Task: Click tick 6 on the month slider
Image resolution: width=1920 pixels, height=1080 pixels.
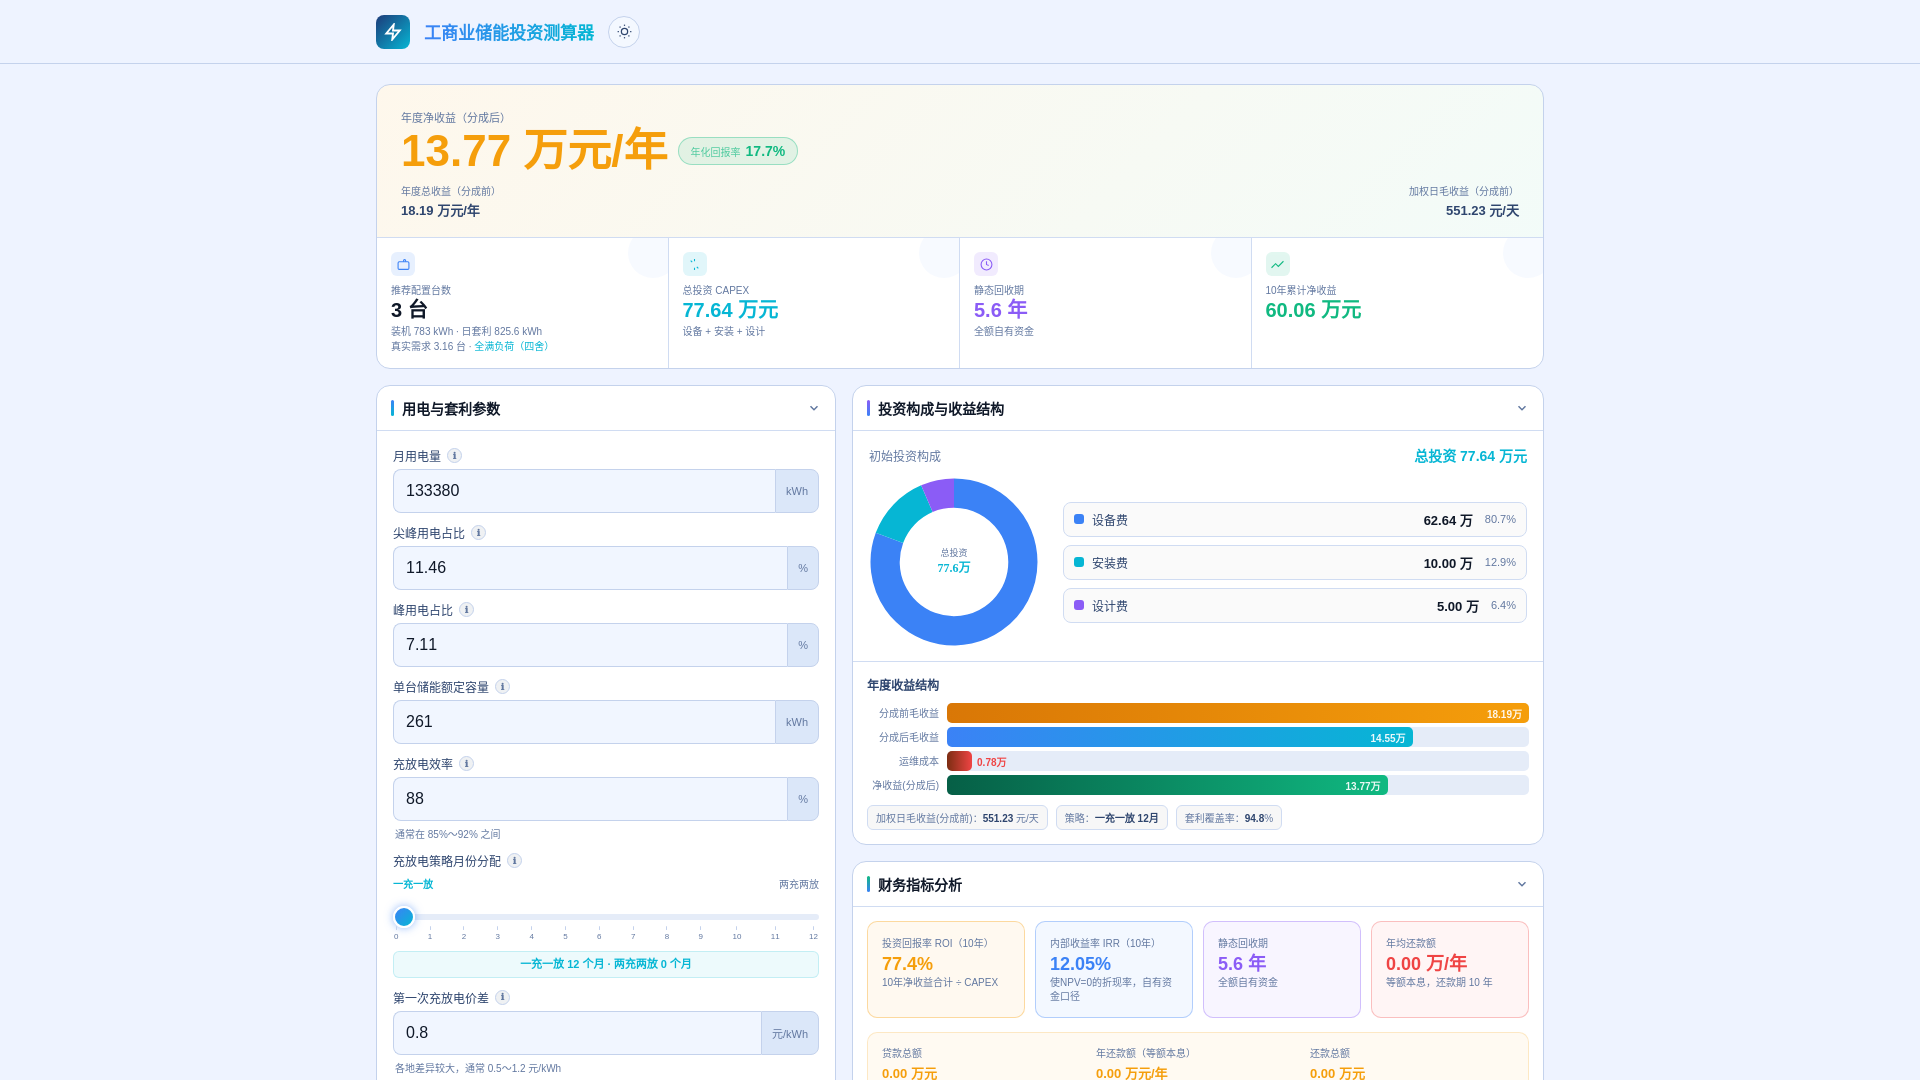Action: coord(599,934)
